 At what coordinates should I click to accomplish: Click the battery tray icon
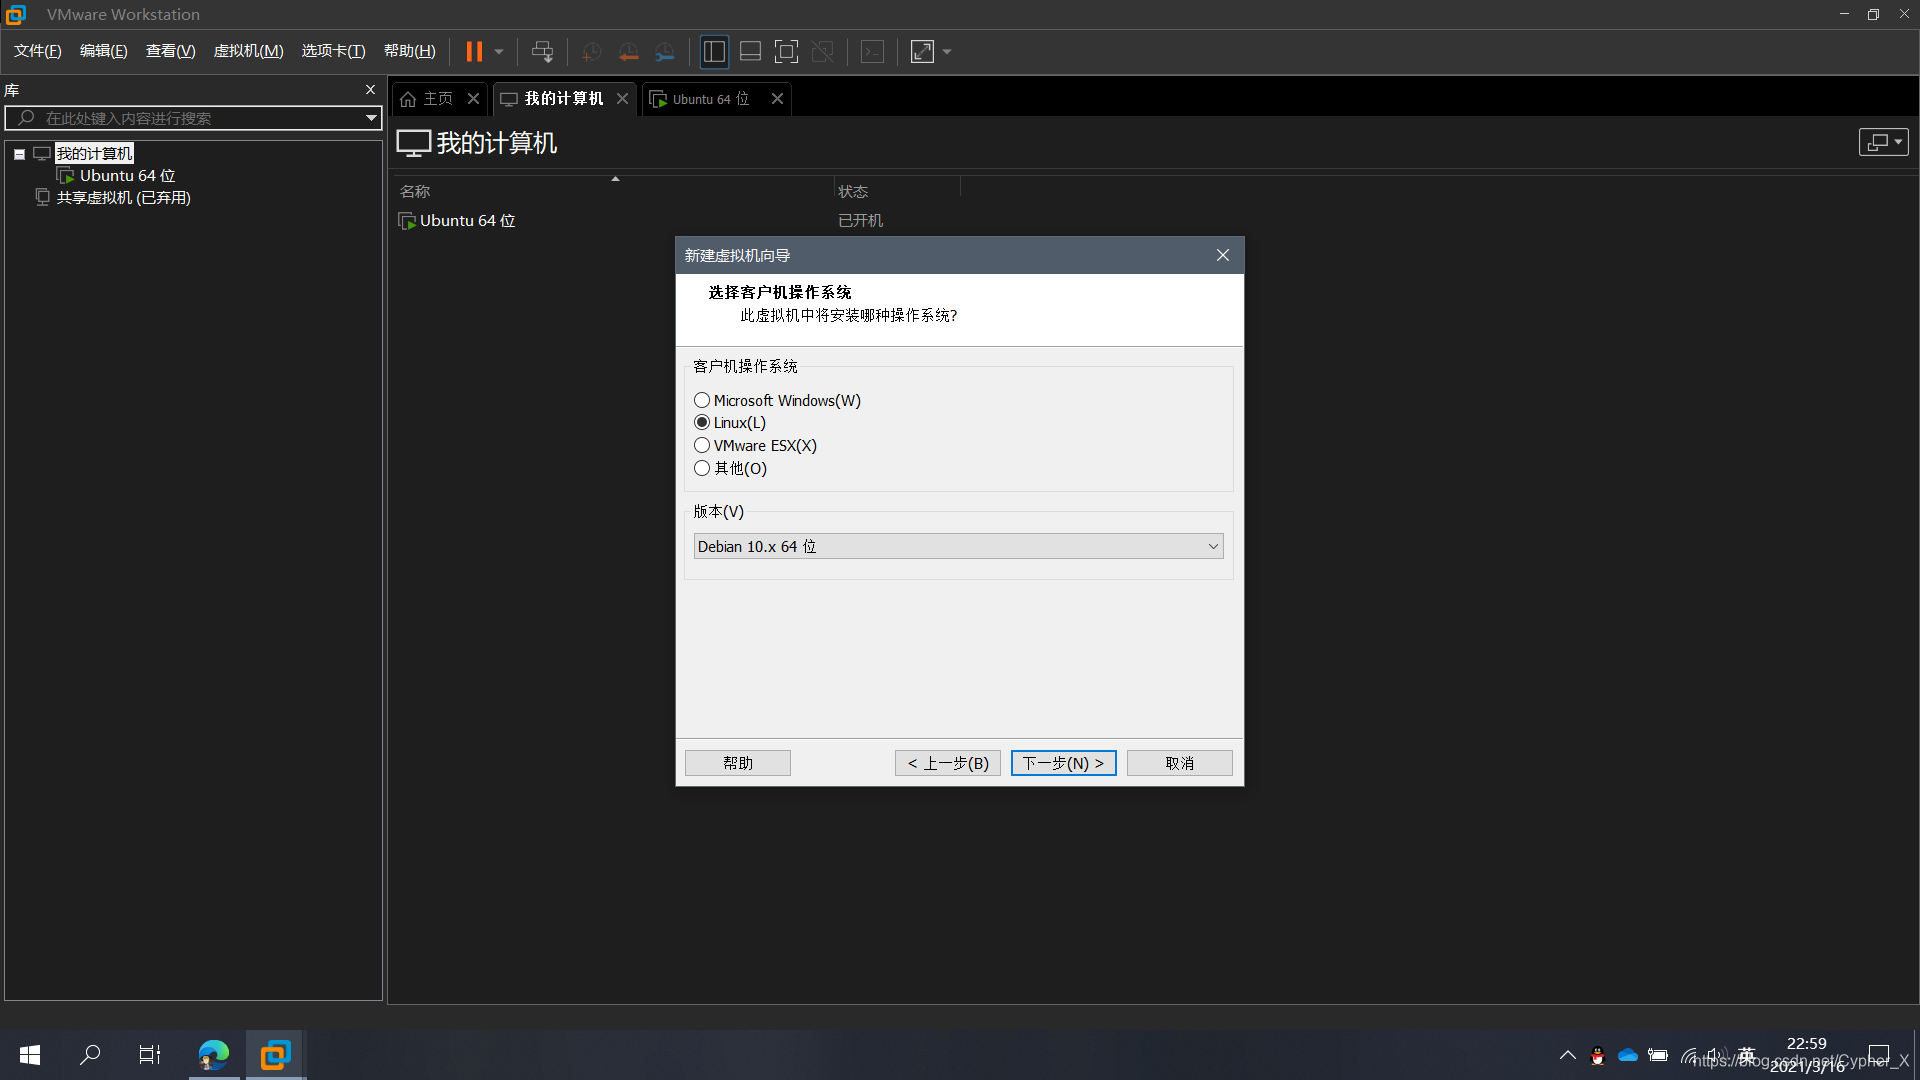click(1658, 1055)
